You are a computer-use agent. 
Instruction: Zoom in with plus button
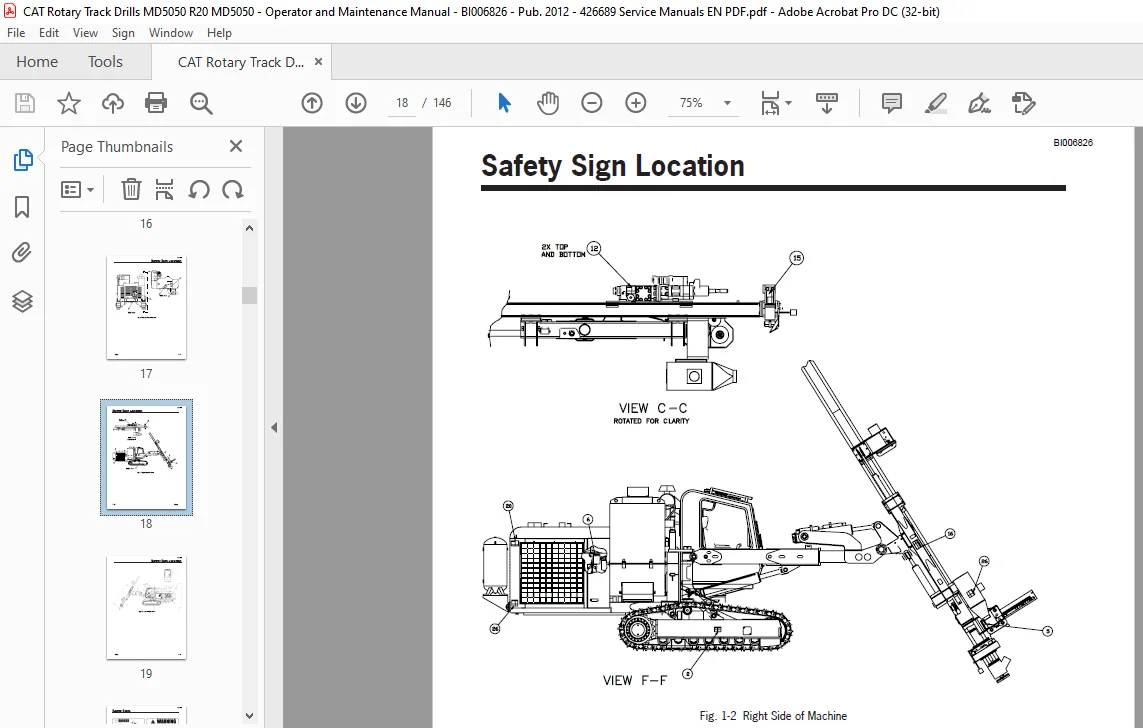[636, 103]
